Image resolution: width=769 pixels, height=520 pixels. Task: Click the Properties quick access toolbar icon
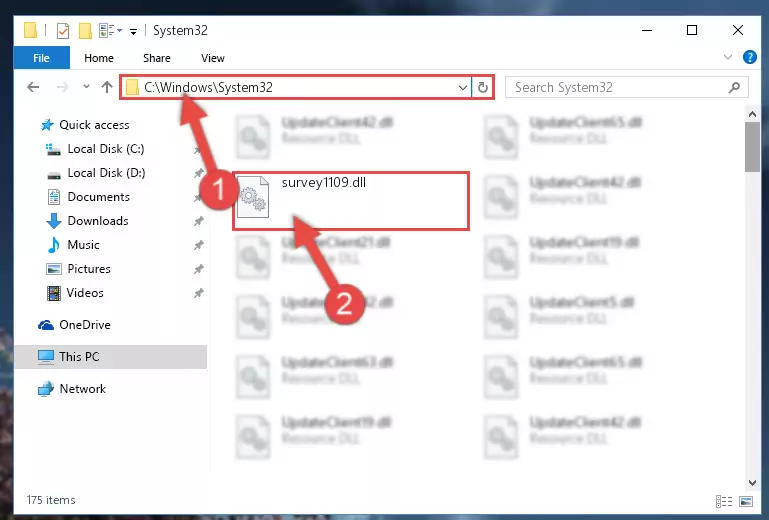click(63, 31)
